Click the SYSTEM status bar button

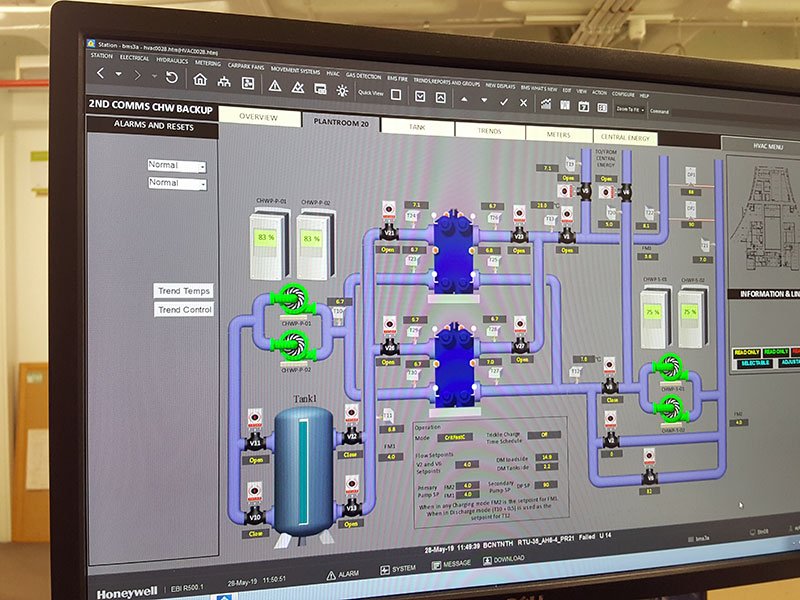pos(398,569)
